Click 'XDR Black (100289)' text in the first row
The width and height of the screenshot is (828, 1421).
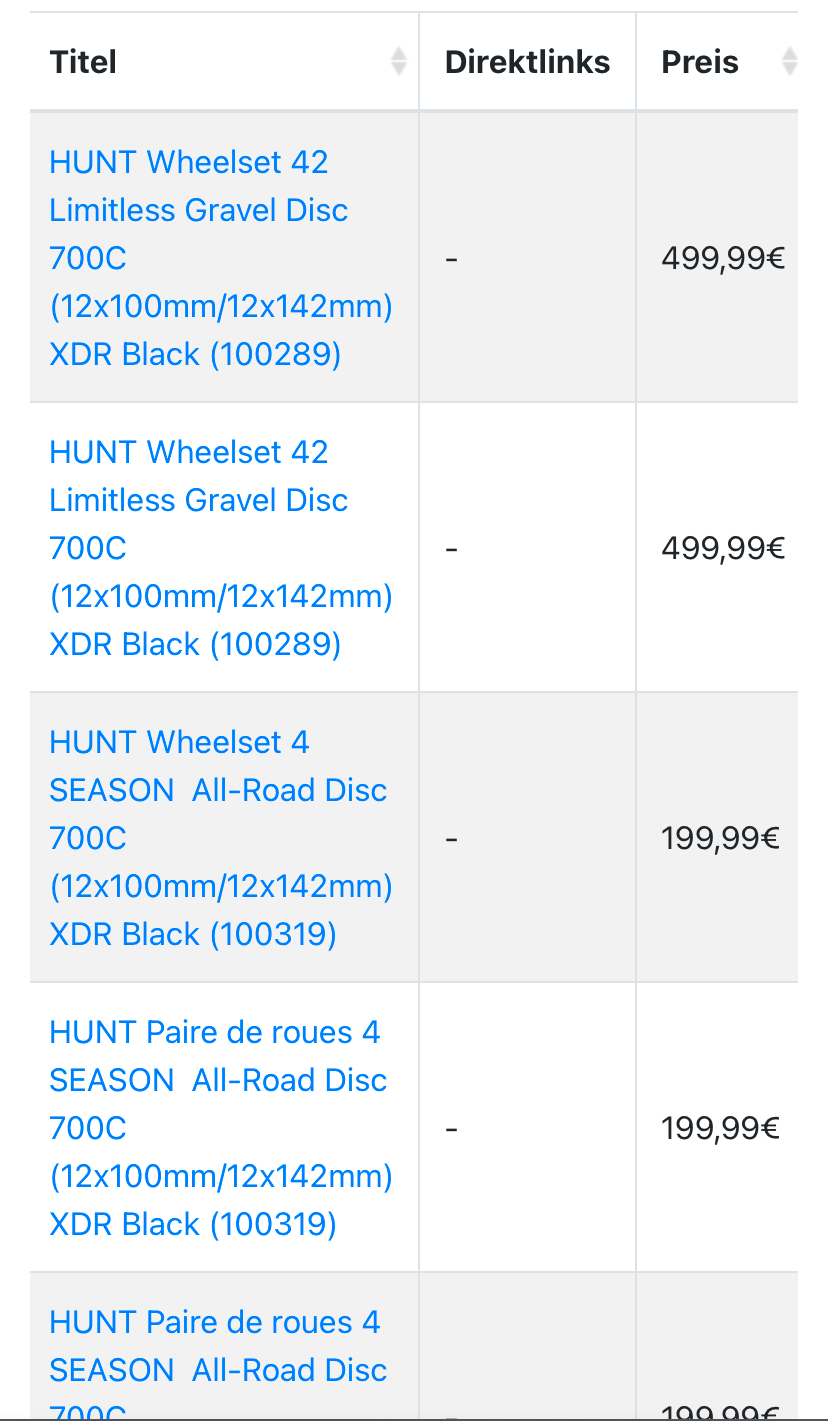[x=195, y=354]
